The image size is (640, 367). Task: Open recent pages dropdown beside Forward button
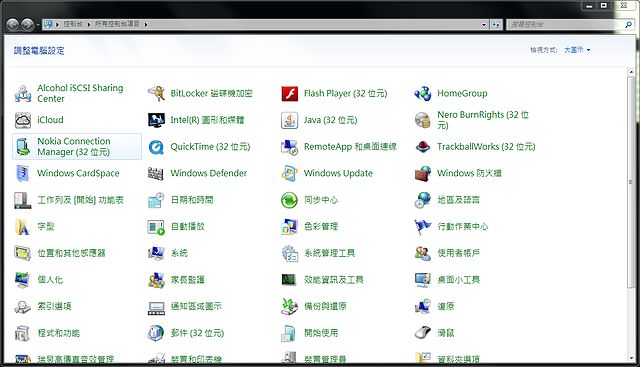(x=38, y=25)
